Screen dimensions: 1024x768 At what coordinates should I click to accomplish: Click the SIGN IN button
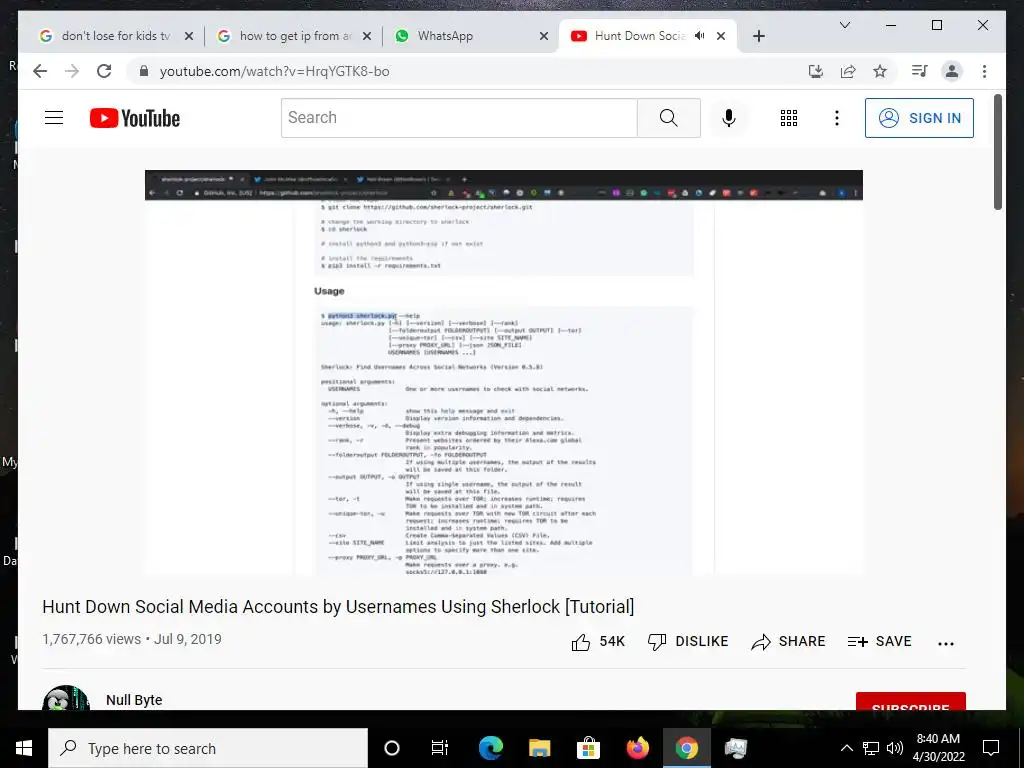click(x=920, y=118)
